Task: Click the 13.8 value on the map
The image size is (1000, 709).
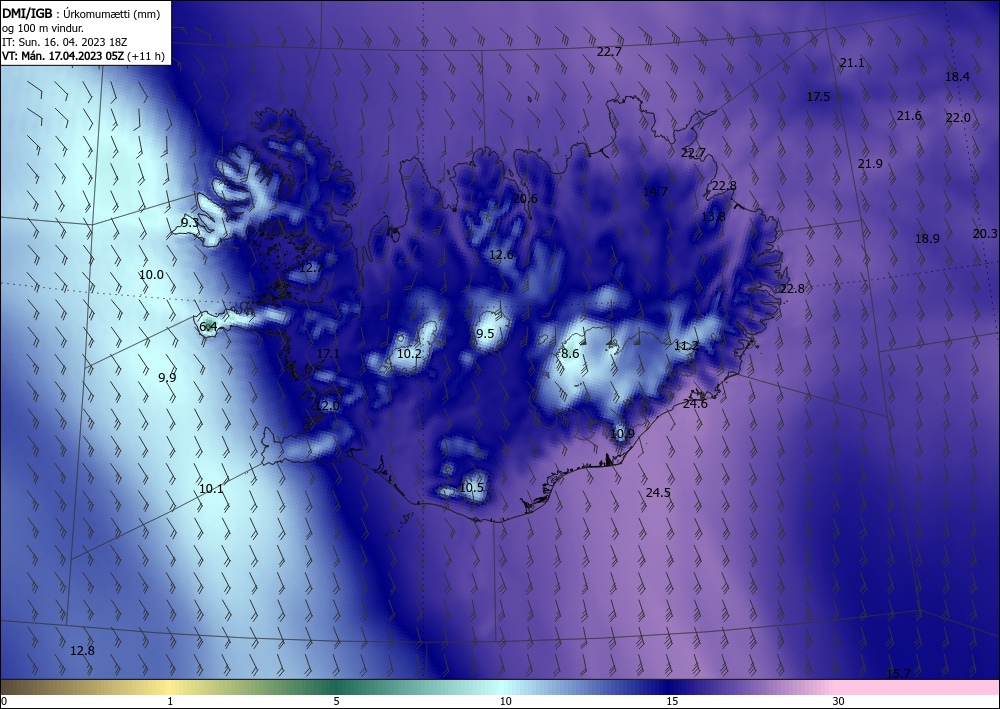Action: pos(713,217)
